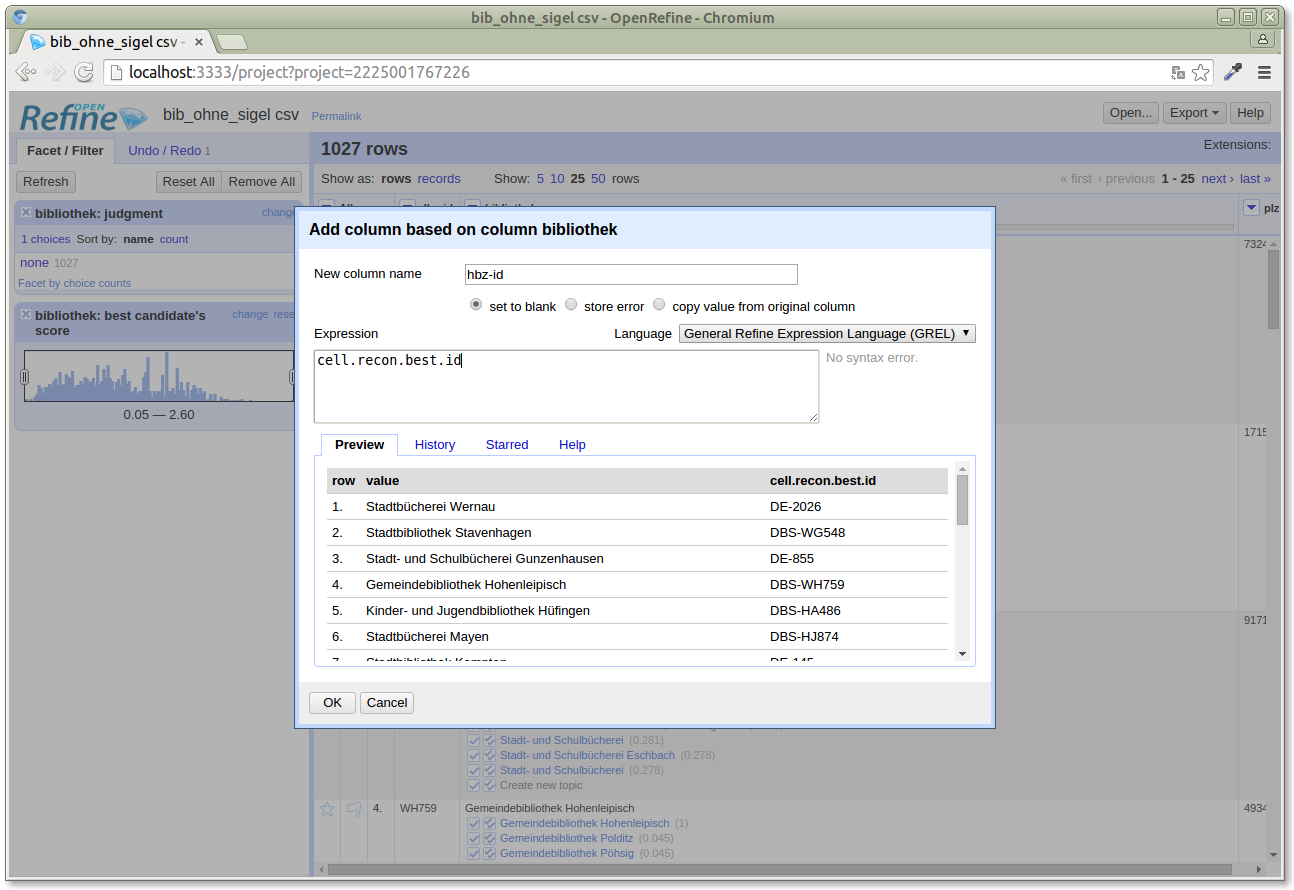Click the Refresh facets button
Screen dimensions: 1294x890
[x=46, y=182]
